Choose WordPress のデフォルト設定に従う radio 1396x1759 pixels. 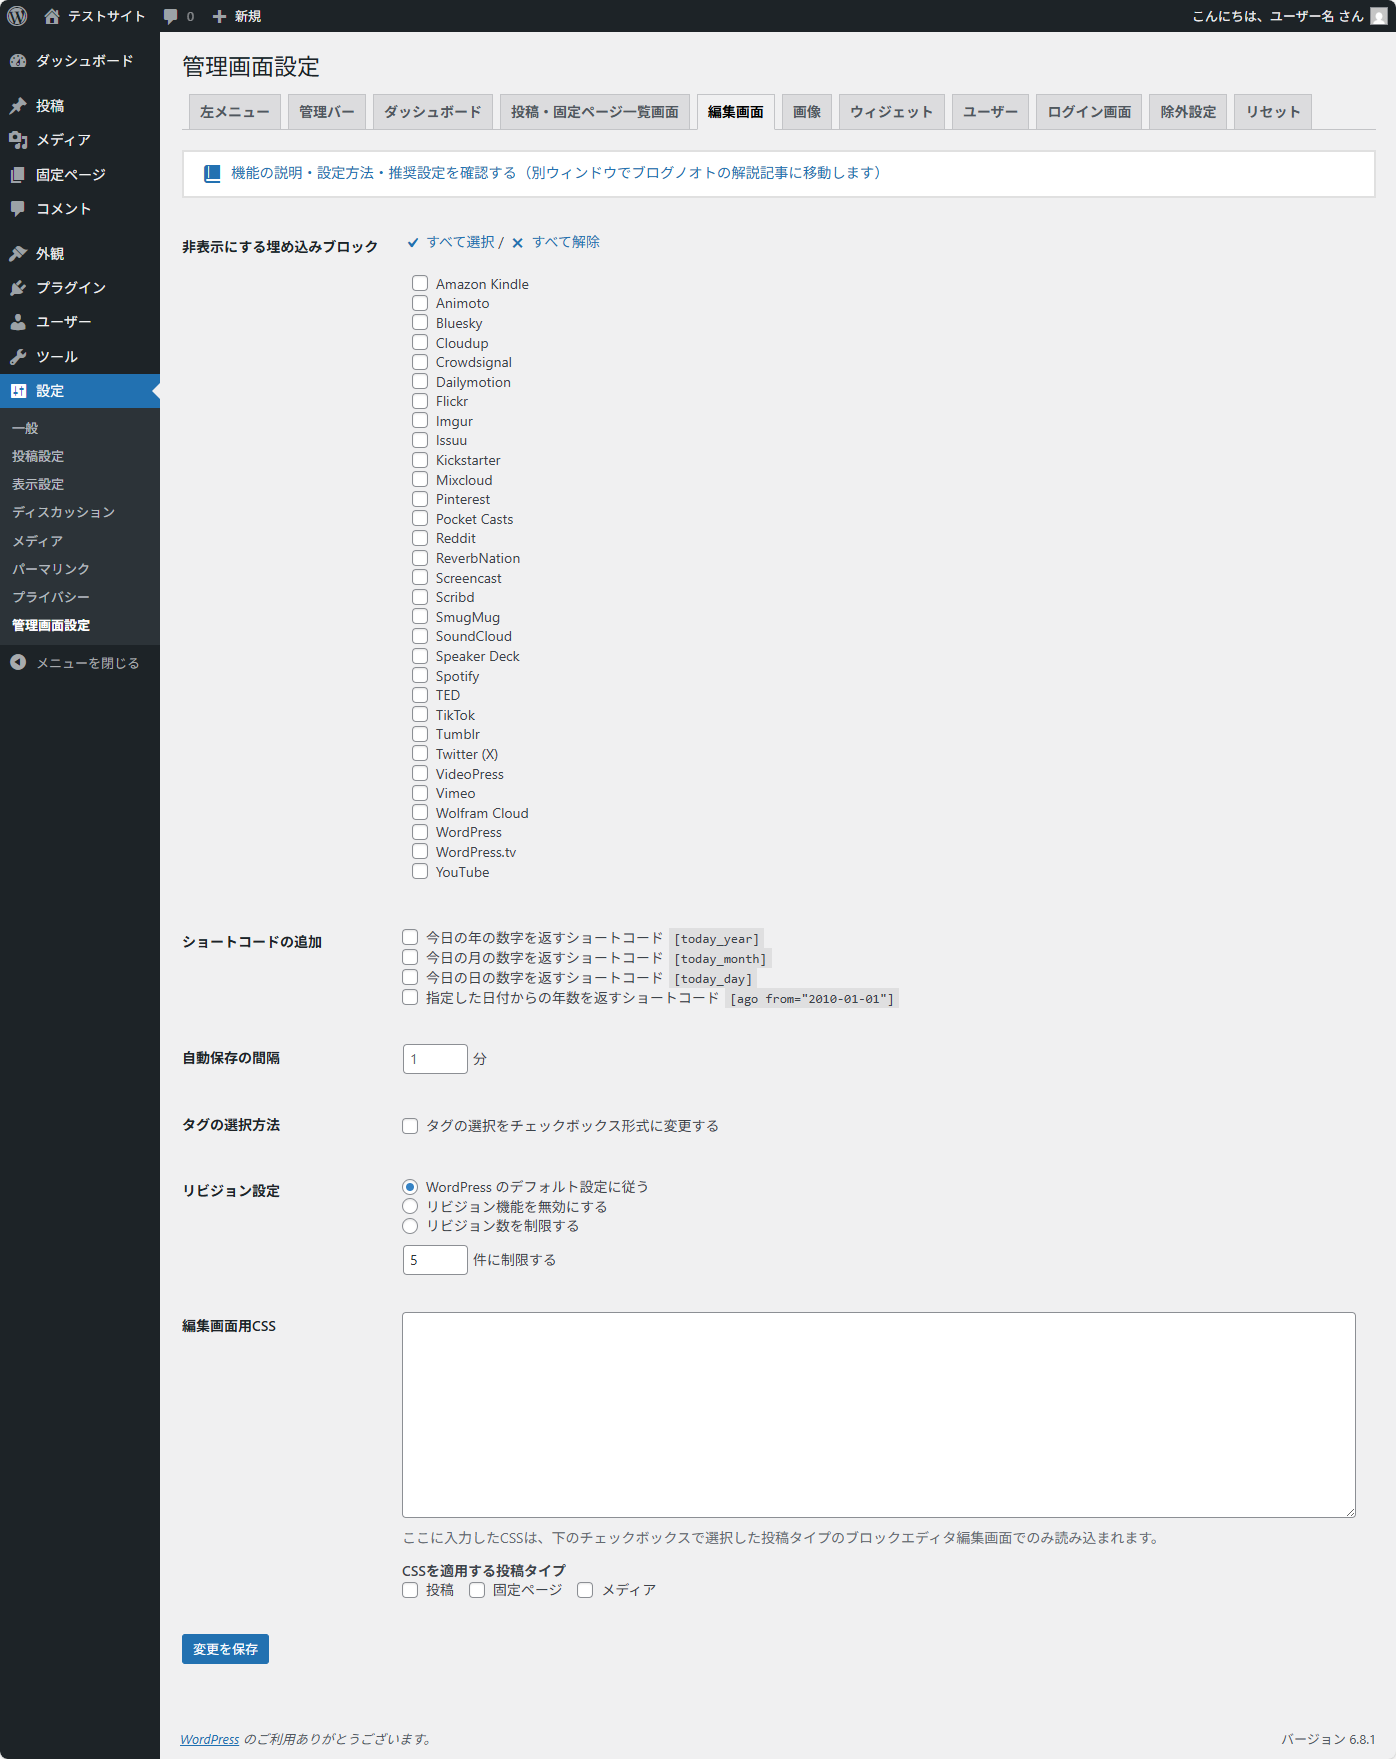tap(410, 1186)
